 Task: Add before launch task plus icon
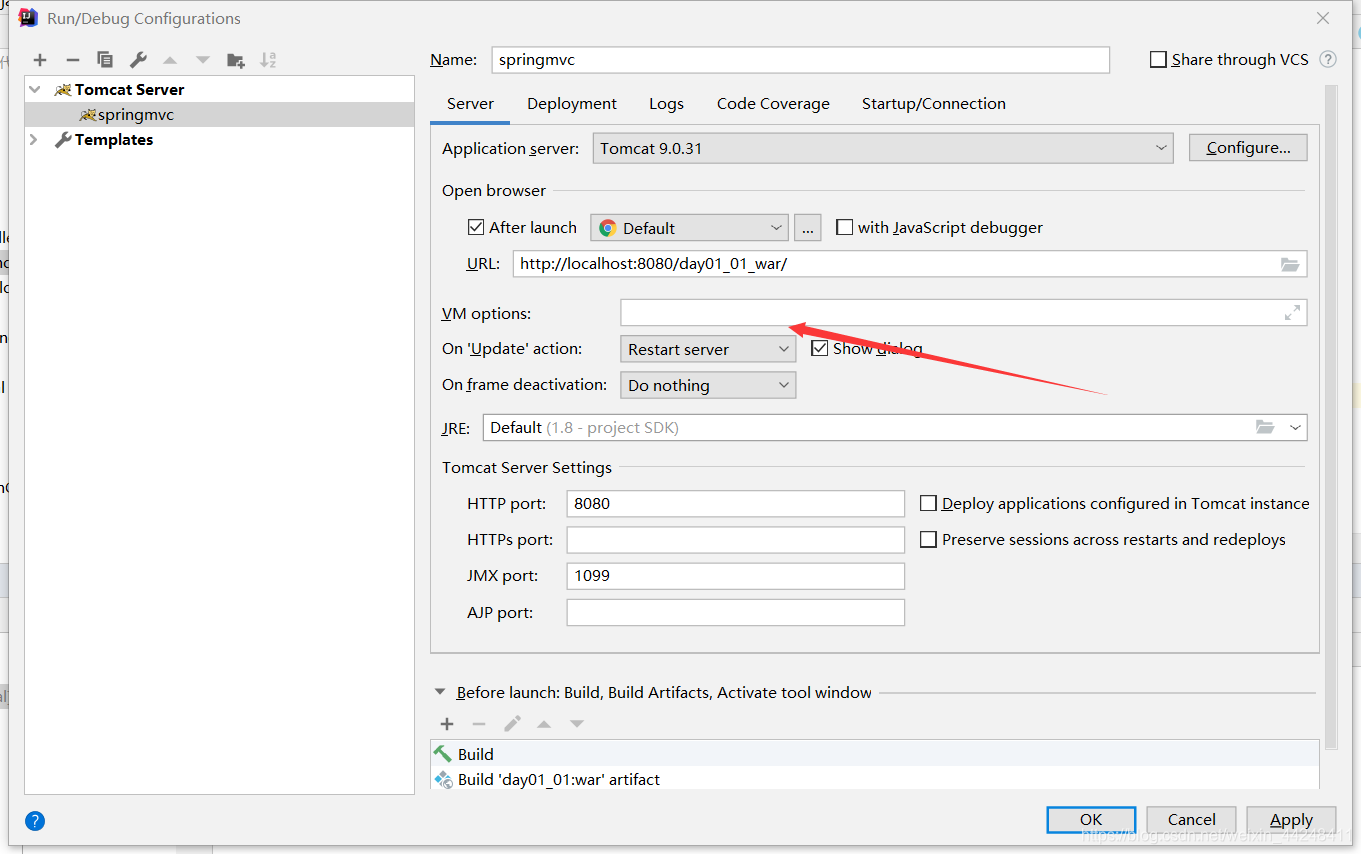point(447,724)
